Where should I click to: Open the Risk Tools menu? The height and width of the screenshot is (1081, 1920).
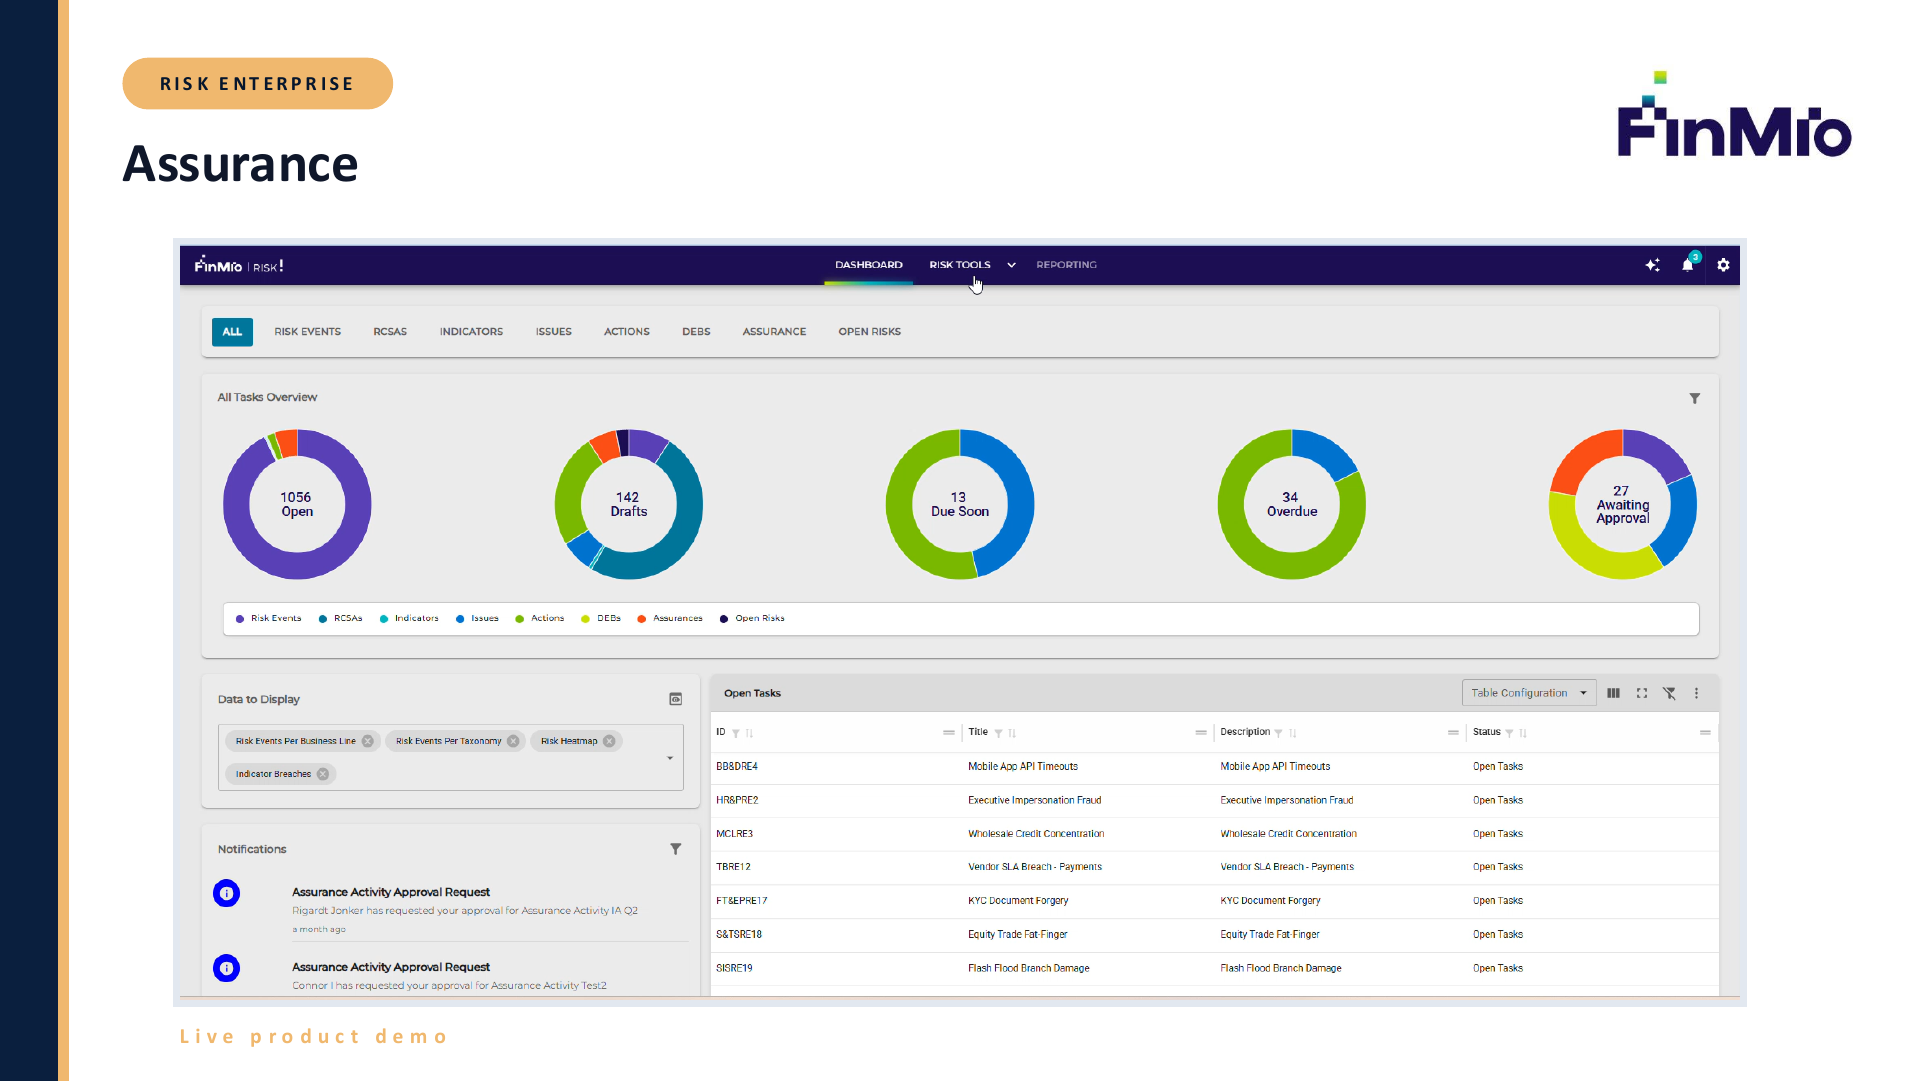[x=960, y=265]
